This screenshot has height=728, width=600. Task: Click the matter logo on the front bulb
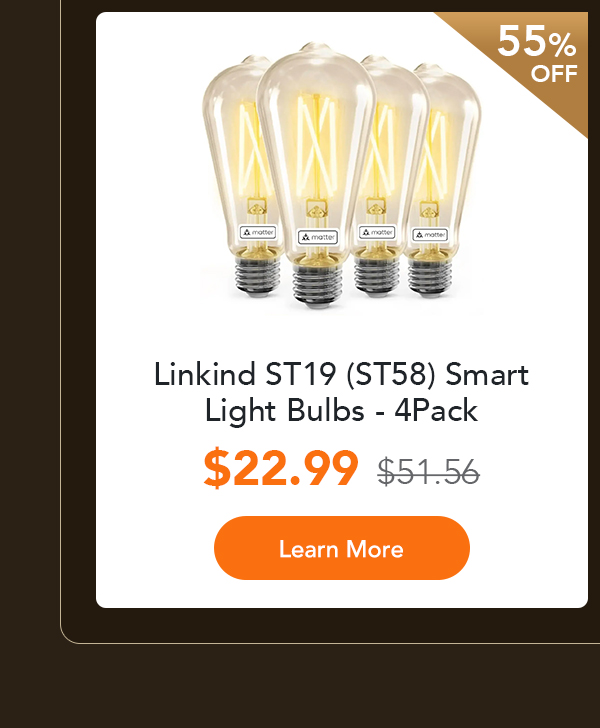[x=318, y=237]
